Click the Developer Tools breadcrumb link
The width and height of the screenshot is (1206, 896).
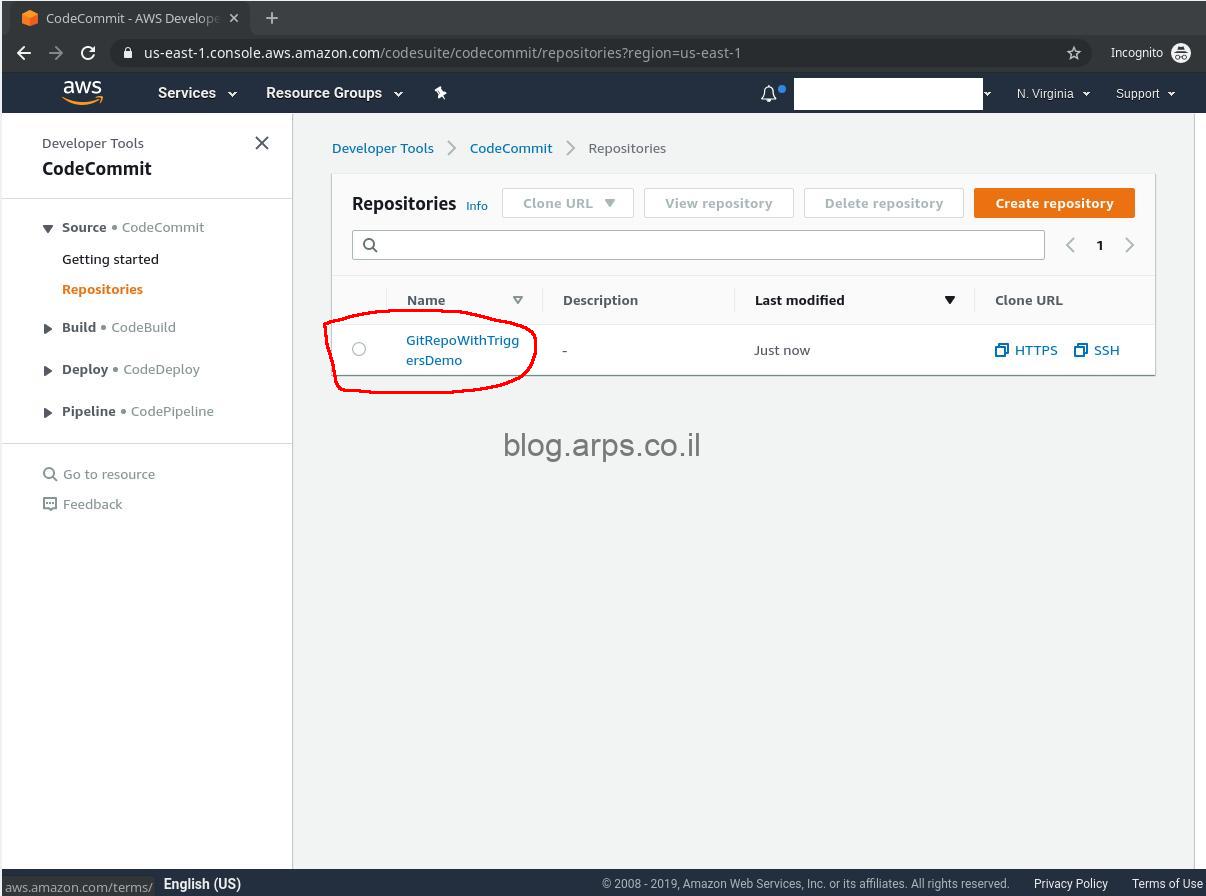[383, 148]
